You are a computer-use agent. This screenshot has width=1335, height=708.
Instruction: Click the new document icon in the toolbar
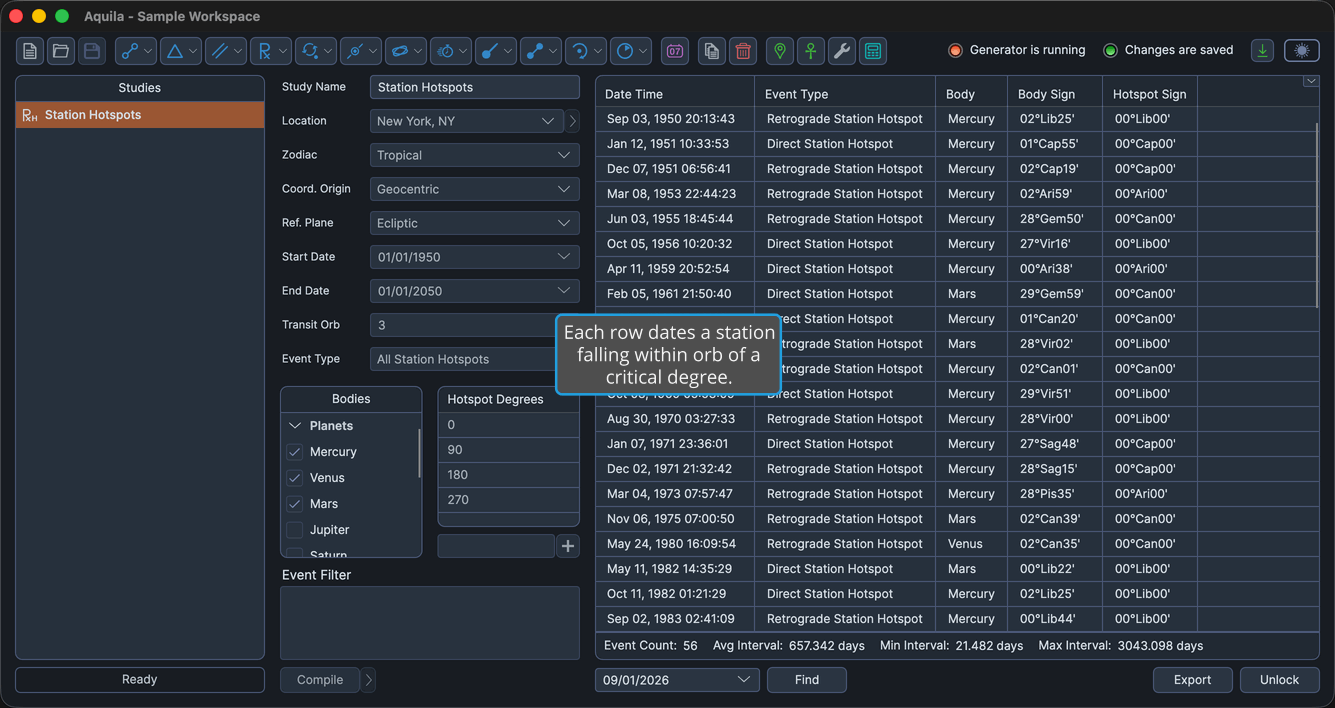(x=30, y=51)
